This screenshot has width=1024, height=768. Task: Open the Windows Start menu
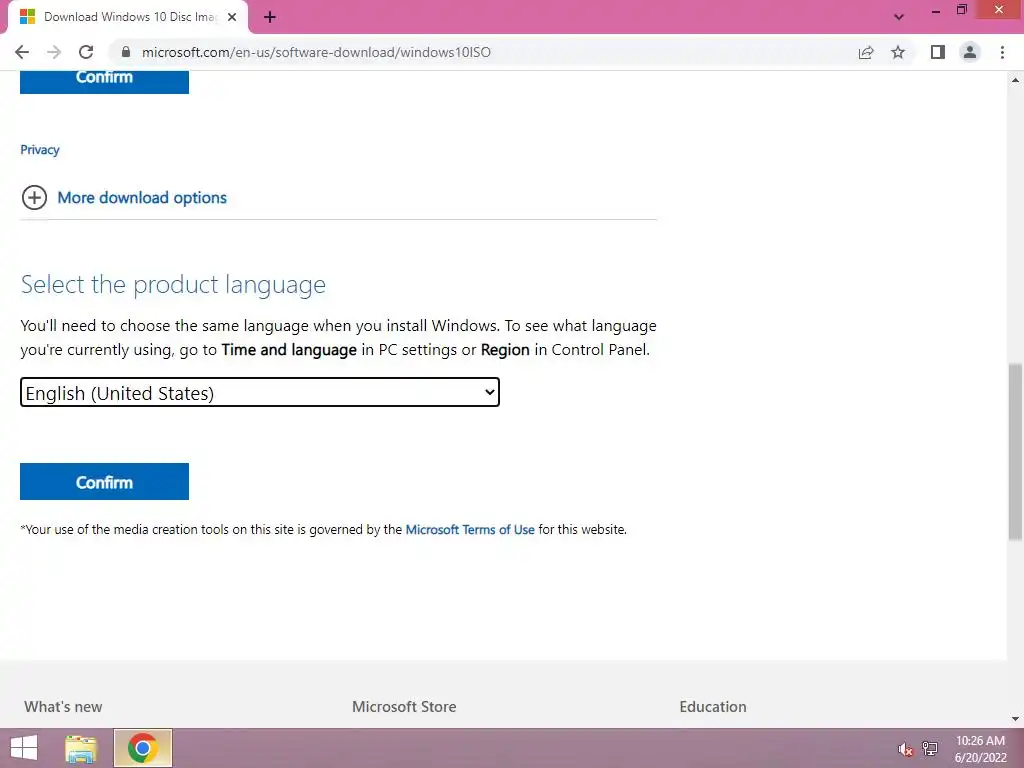24,748
